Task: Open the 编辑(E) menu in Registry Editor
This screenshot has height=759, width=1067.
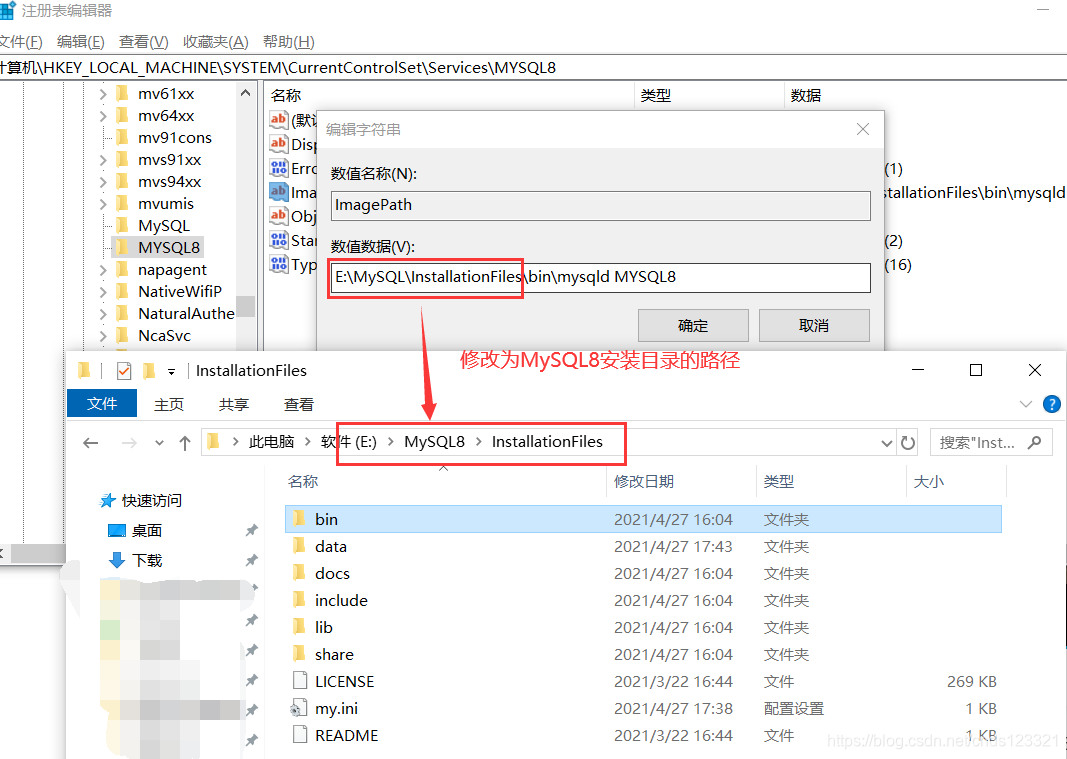Action: (x=80, y=42)
